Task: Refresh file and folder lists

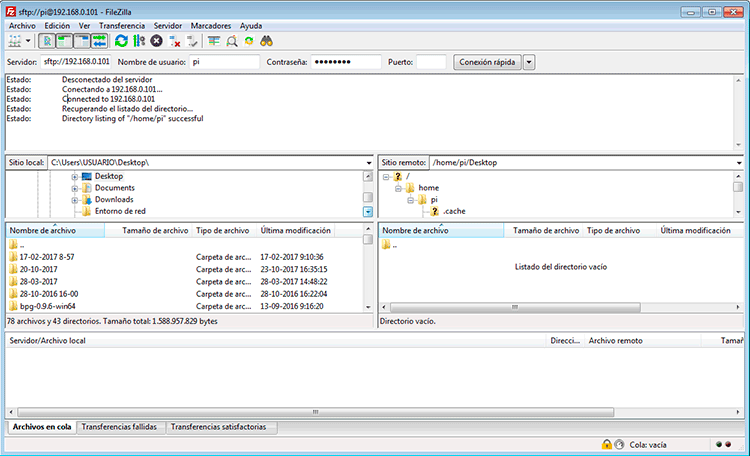Action: (121, 41)
